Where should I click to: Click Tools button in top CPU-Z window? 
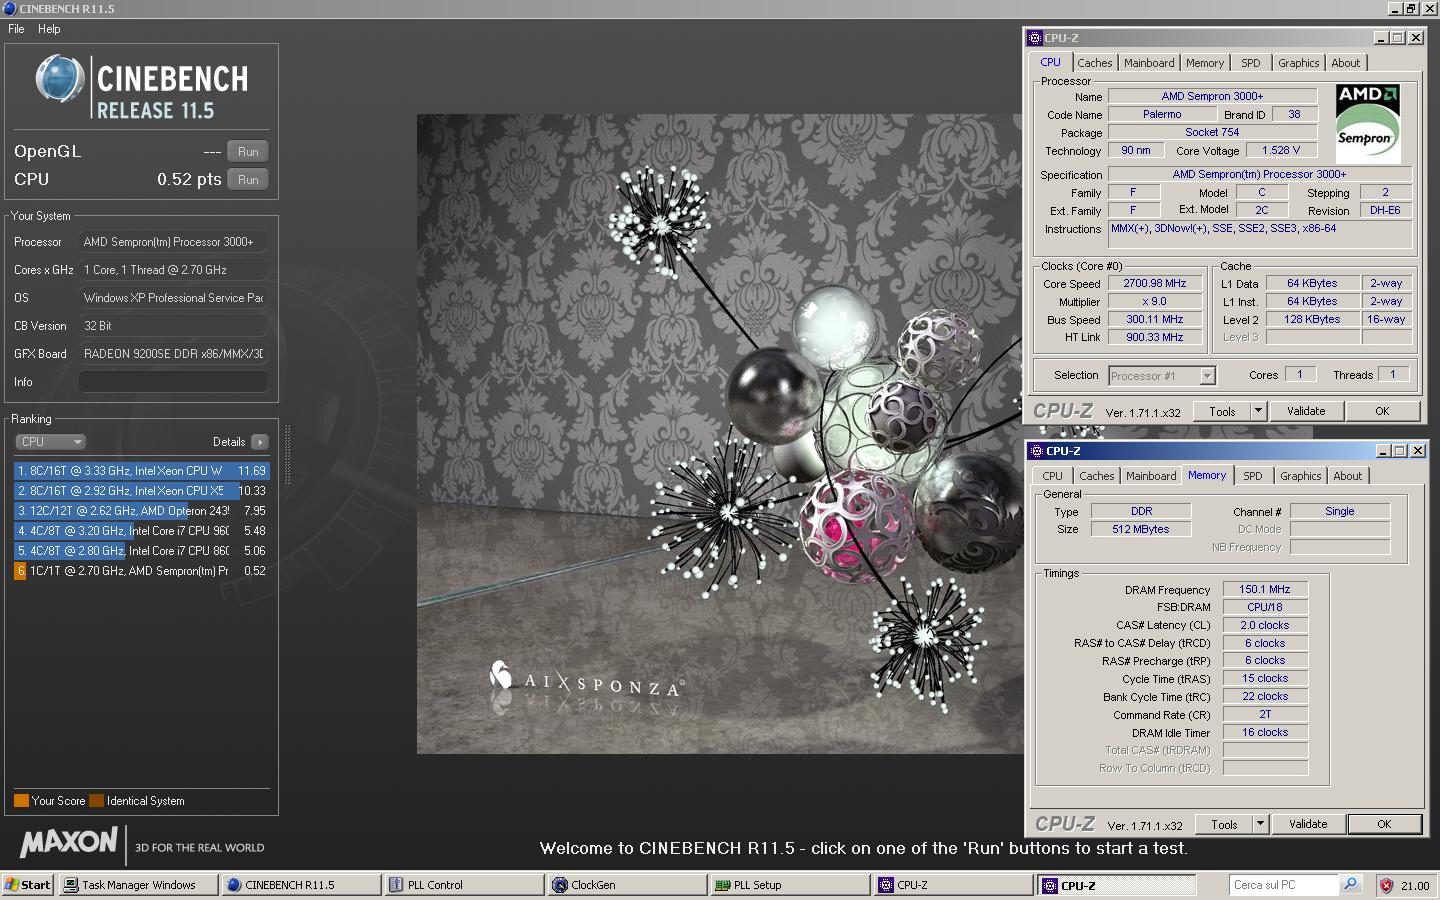tap(1222, 412)
